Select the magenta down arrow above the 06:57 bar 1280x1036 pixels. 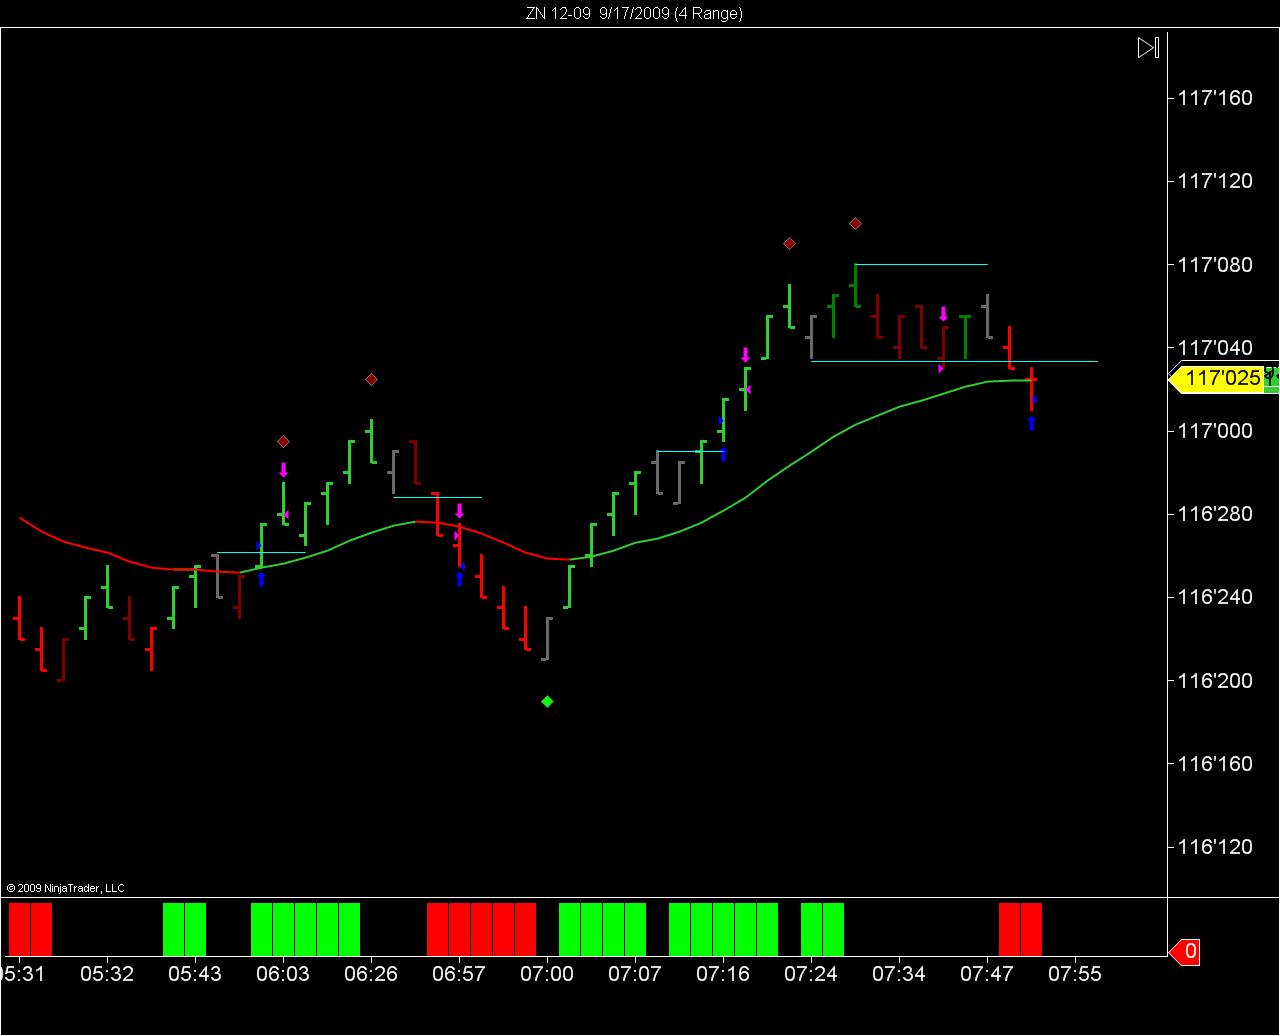click(459, 511)
